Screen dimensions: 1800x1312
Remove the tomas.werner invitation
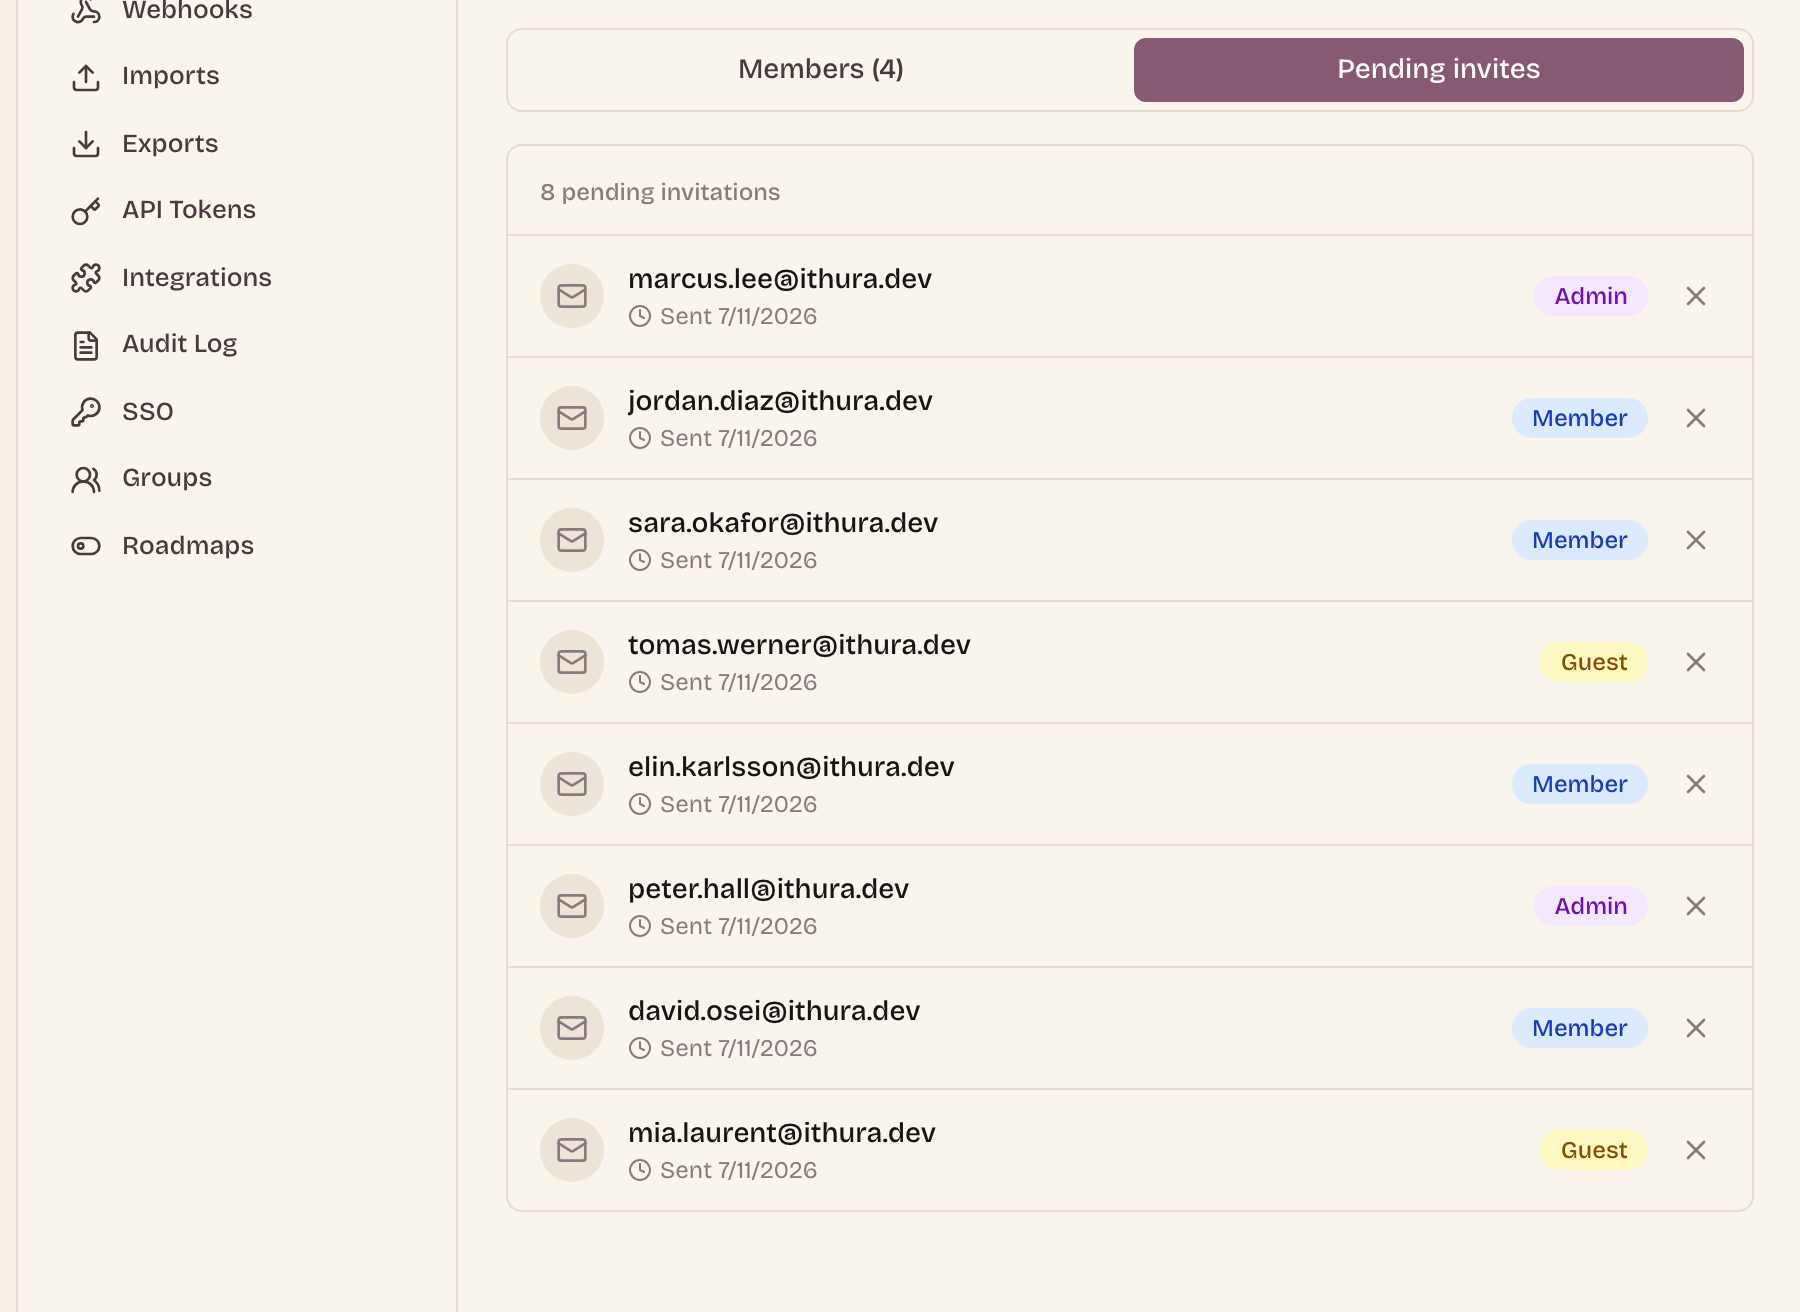pyautogui.click(x=1696, y=662)
